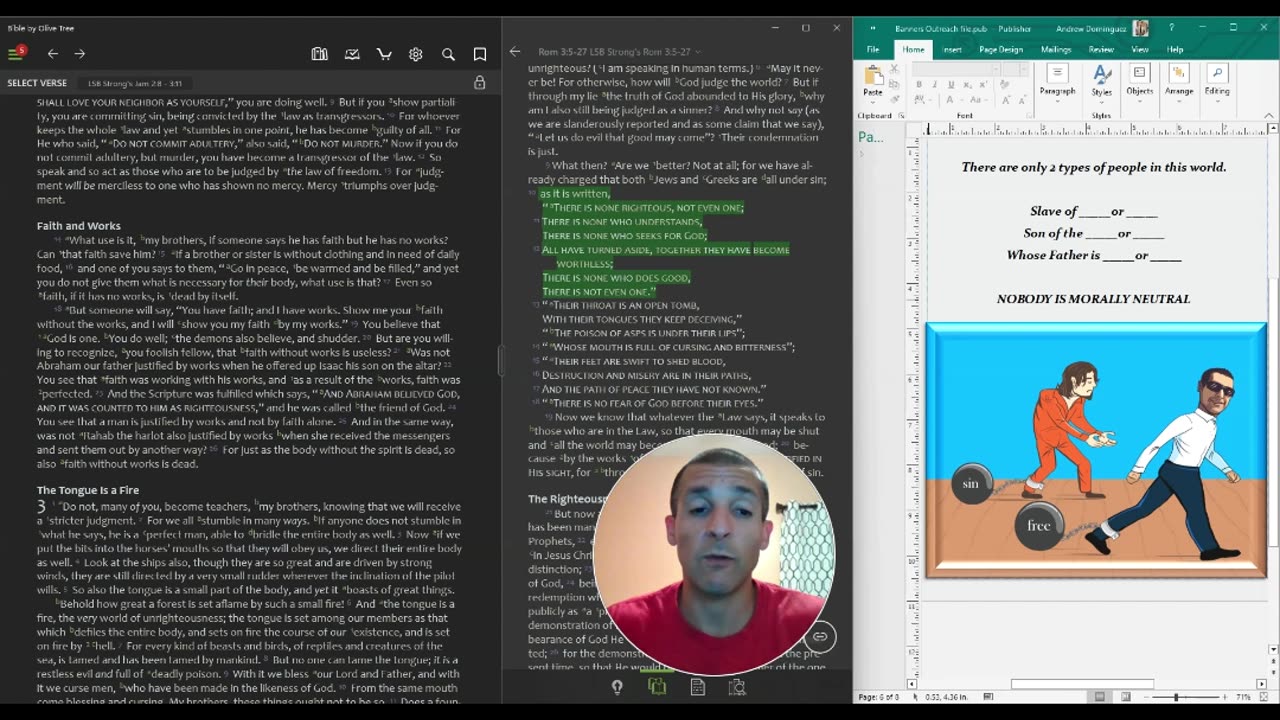Go forward with the right arrow in Olive Tree toolbar
The height and width of the screenshot is (720, 1280).
pyautogui.click(x=80, y=54)
